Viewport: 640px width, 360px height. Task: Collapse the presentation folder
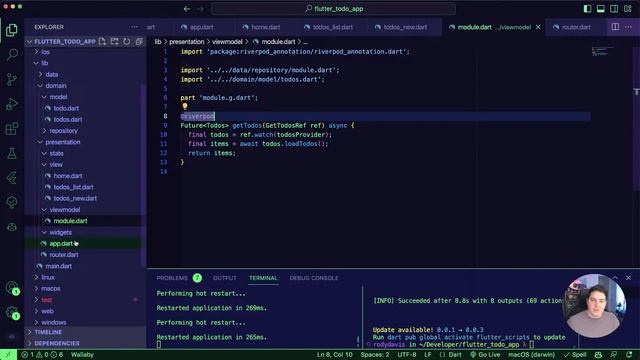(63, 142)
